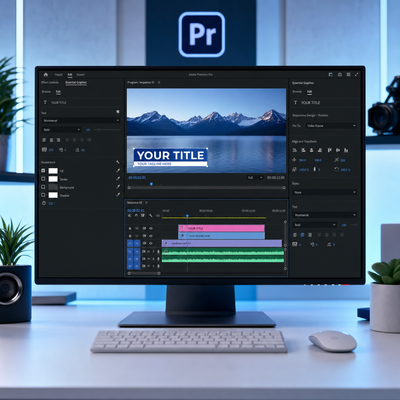Click the kerning icon in the left Text section

click(61, 150)
